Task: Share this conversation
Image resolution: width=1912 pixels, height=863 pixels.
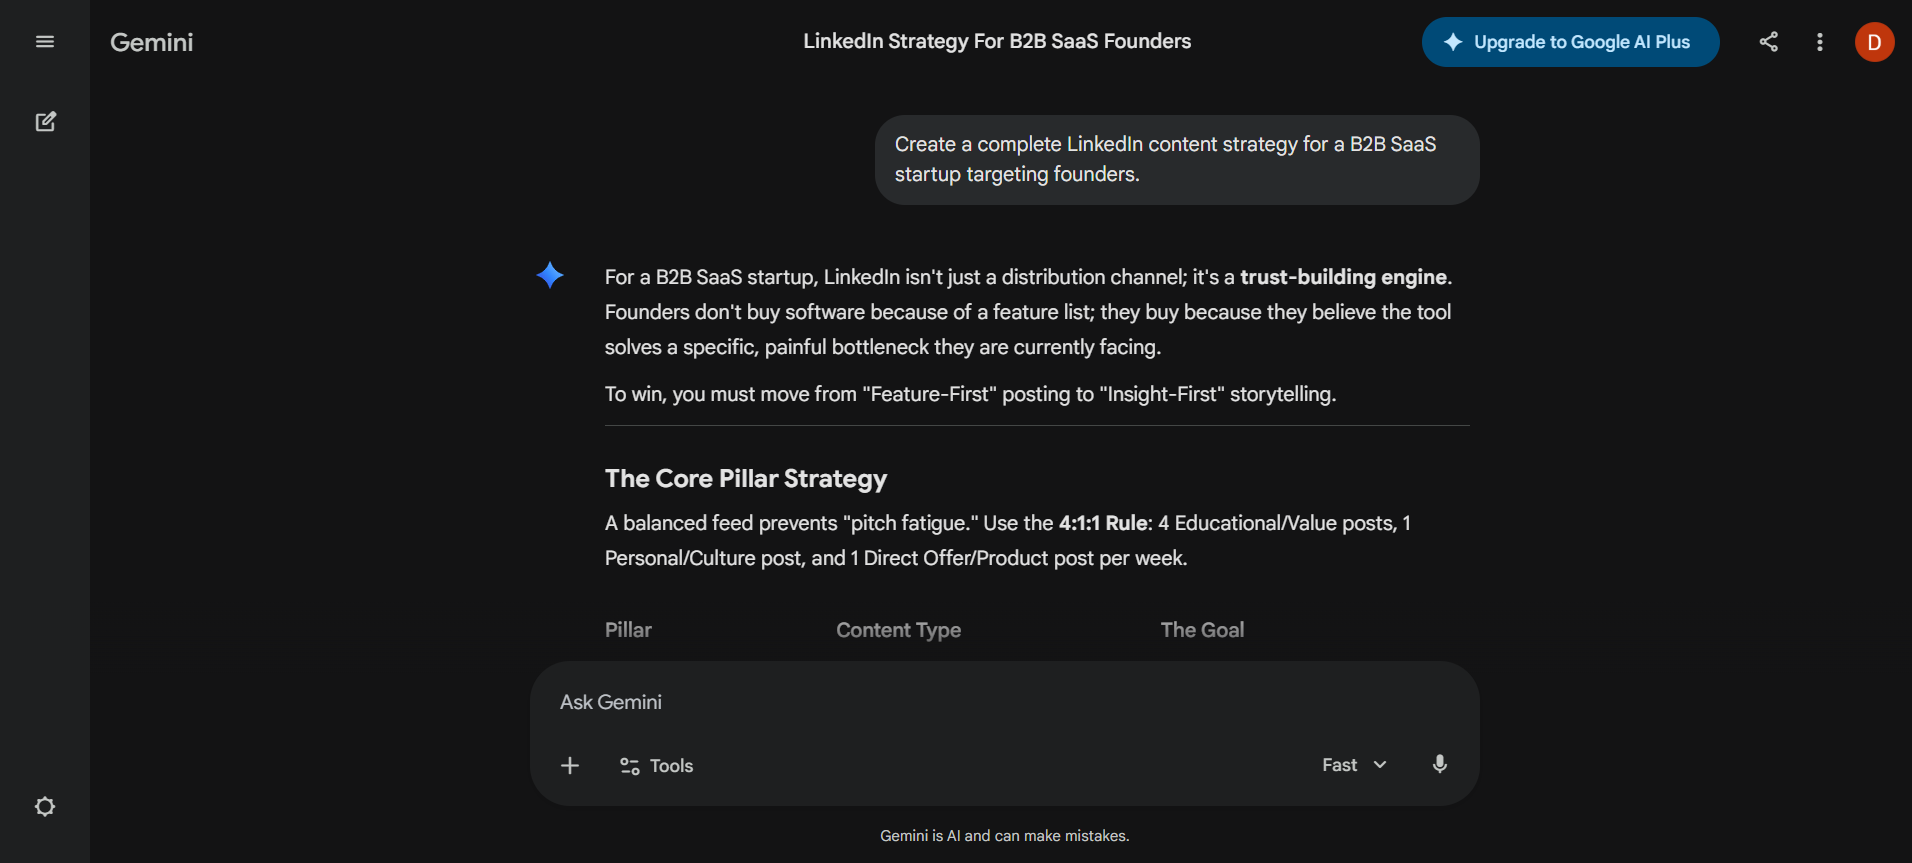Action: click(x=1768, y=42)
